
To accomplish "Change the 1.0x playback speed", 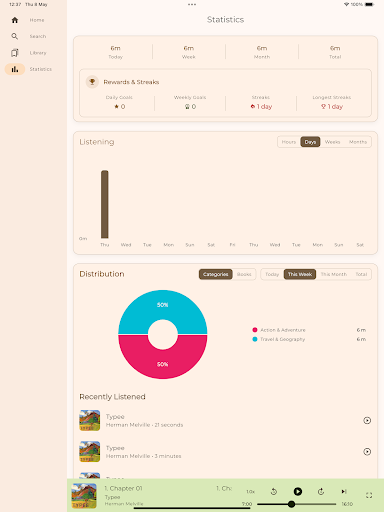I will point(251,492).
